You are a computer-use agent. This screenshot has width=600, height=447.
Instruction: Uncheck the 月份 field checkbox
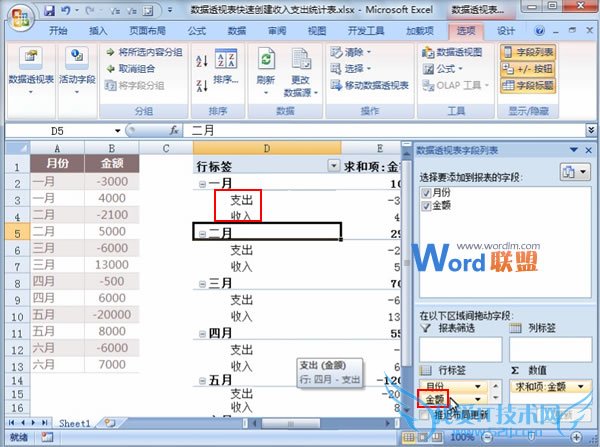pos(426,193)
